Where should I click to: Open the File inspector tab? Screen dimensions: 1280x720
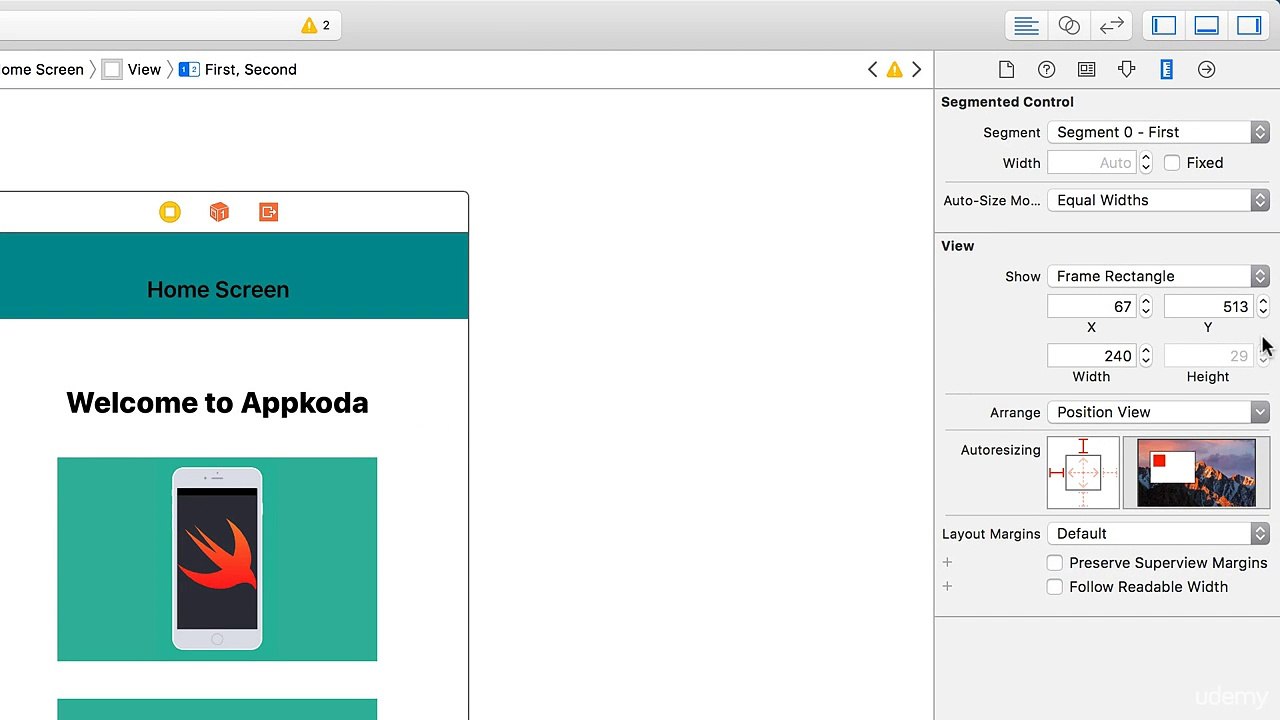pyautogui.click(x=1006, y=69)
